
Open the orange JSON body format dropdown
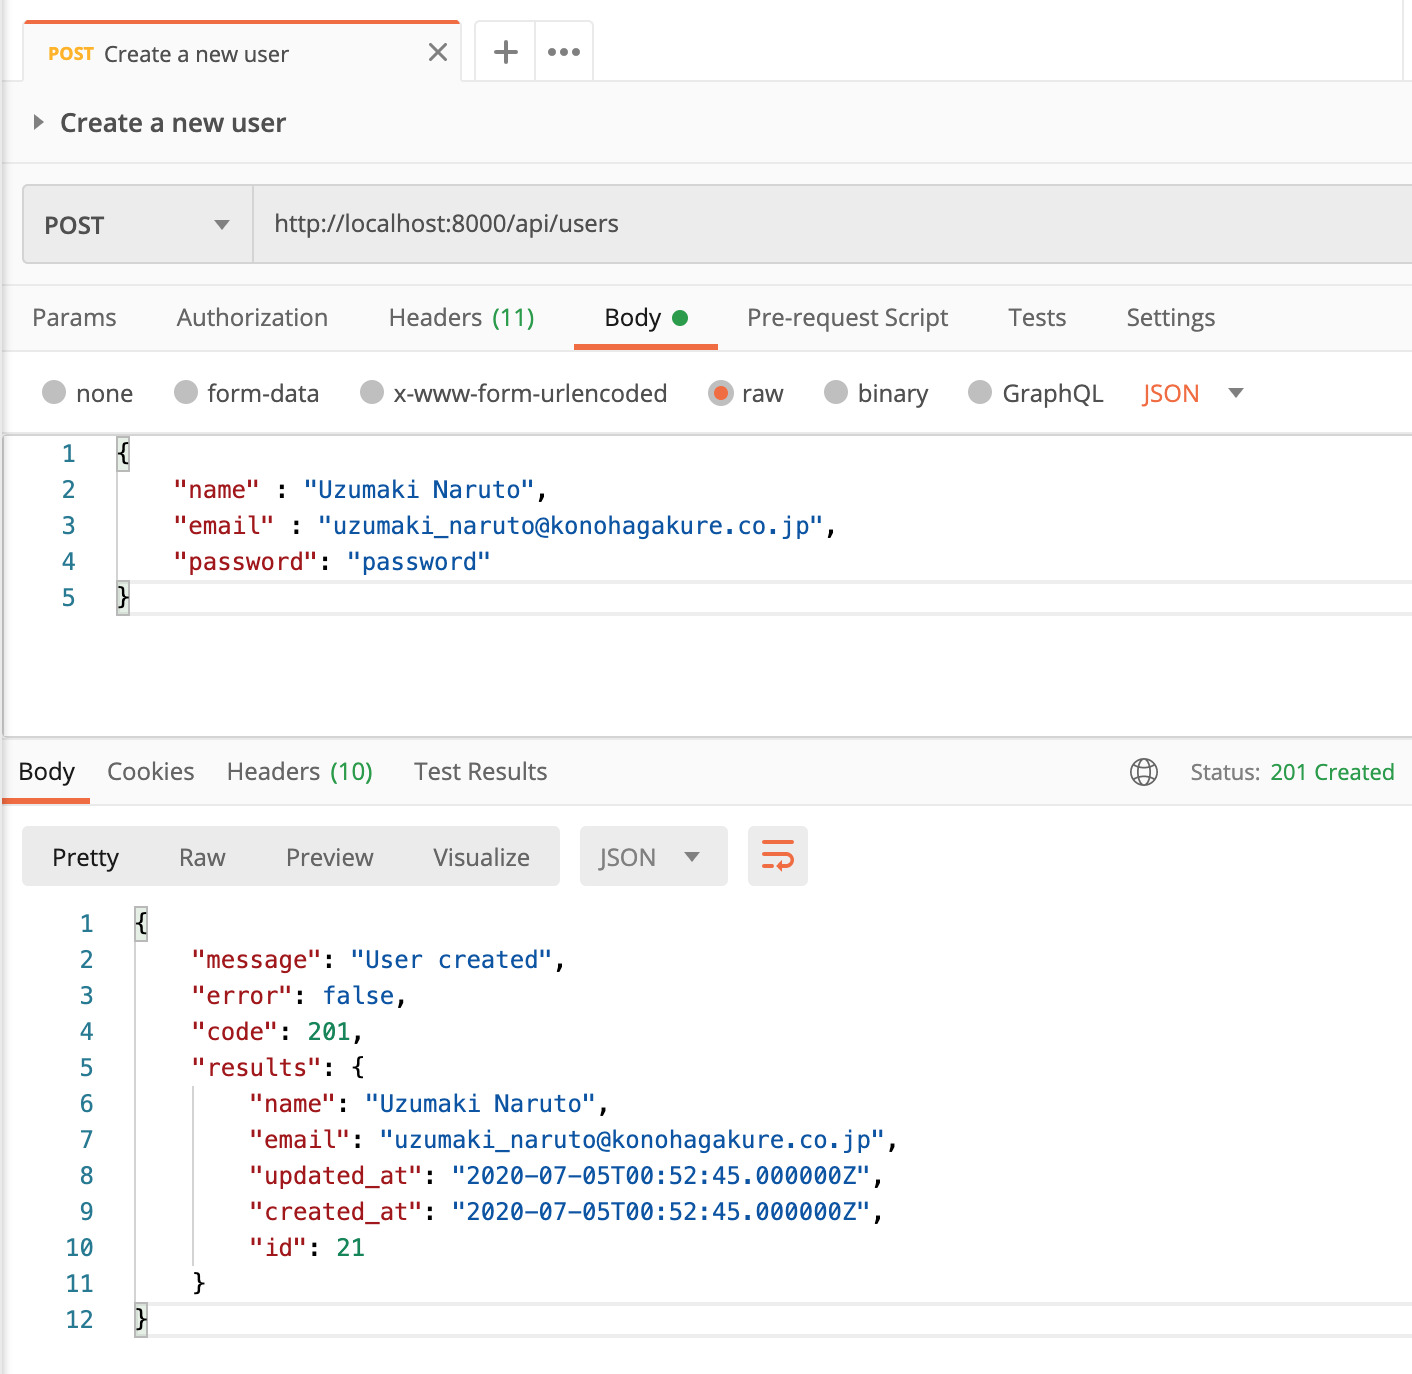[1193, 393]
